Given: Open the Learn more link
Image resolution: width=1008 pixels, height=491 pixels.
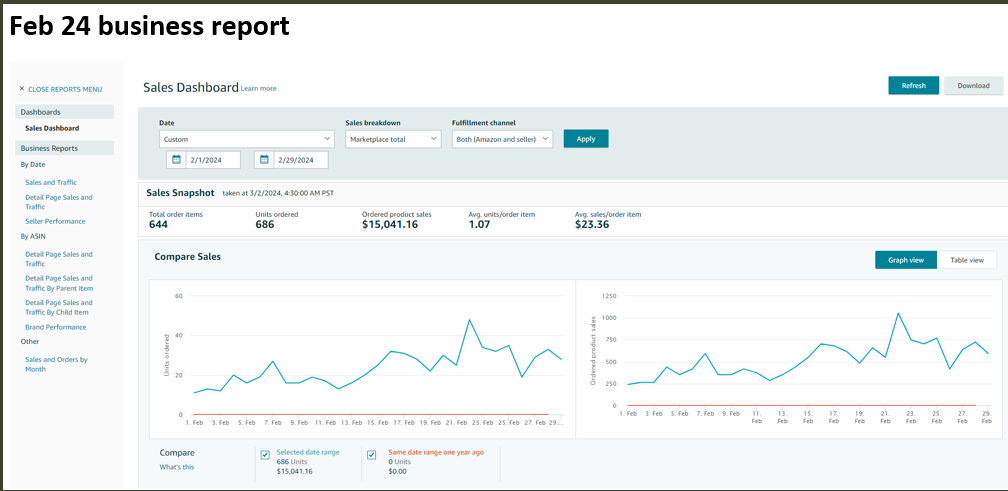Looking at the screenshot, I should tap(259, 89).
